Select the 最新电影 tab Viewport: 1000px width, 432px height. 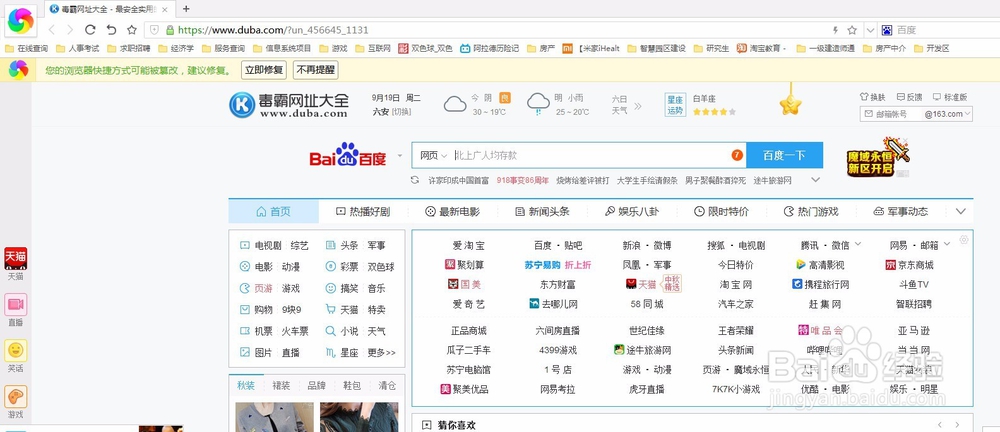coord(452,211)
